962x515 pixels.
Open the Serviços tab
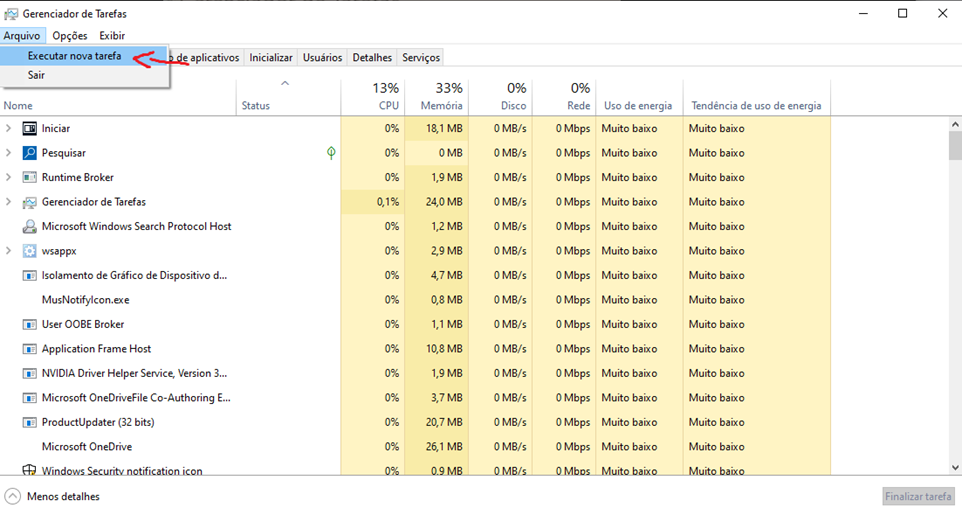click(421, 58)
